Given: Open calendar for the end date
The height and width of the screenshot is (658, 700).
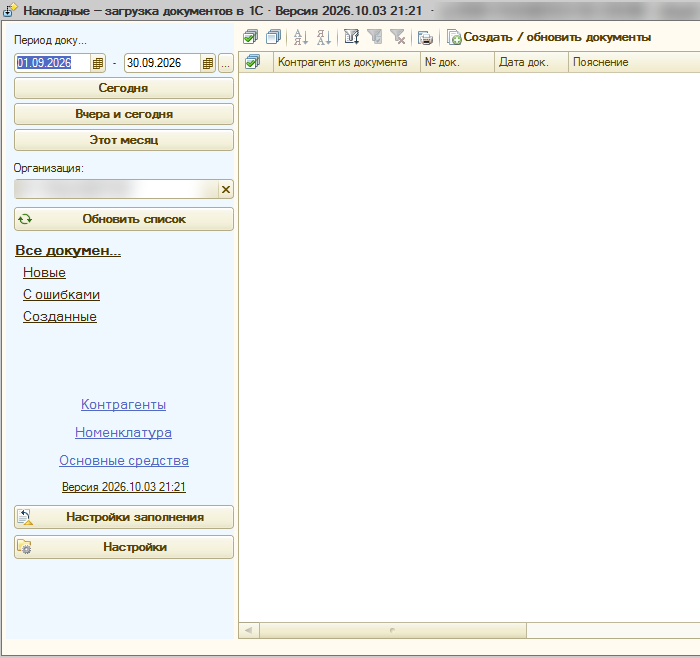Looking at the screenshot, I should click(208, 63).
